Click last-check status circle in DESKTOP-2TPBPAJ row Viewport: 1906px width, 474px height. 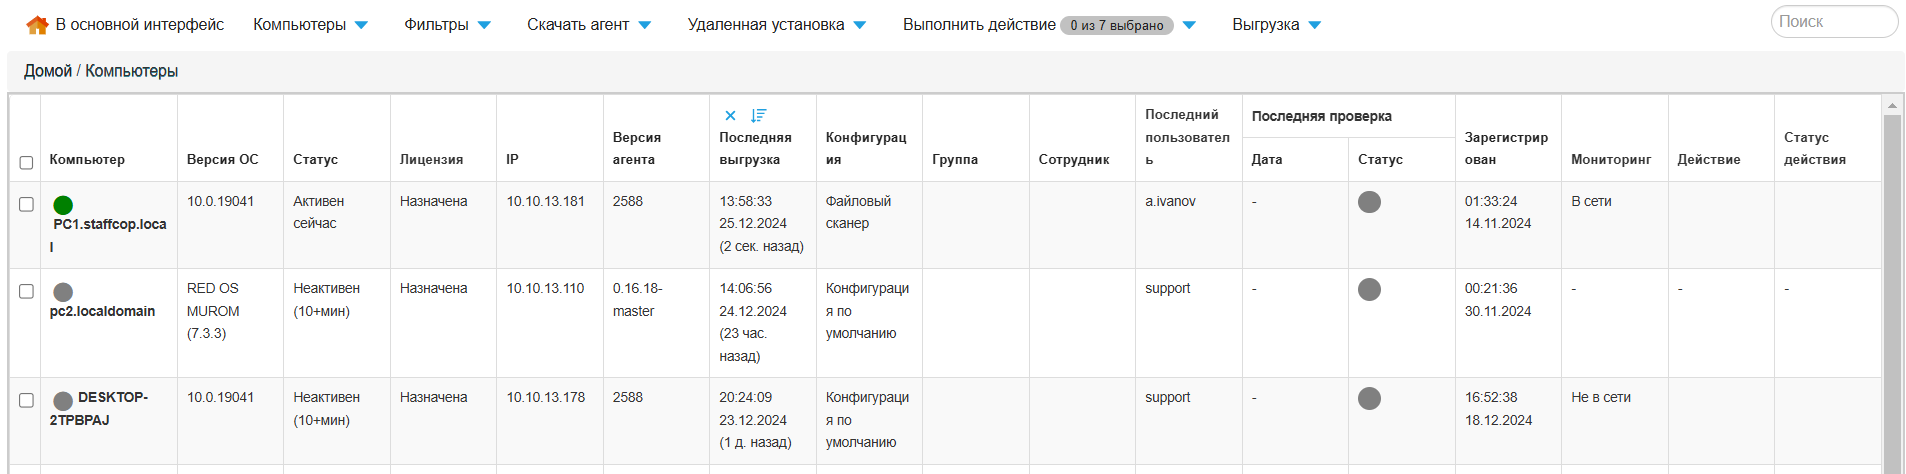pos(1369,398)
